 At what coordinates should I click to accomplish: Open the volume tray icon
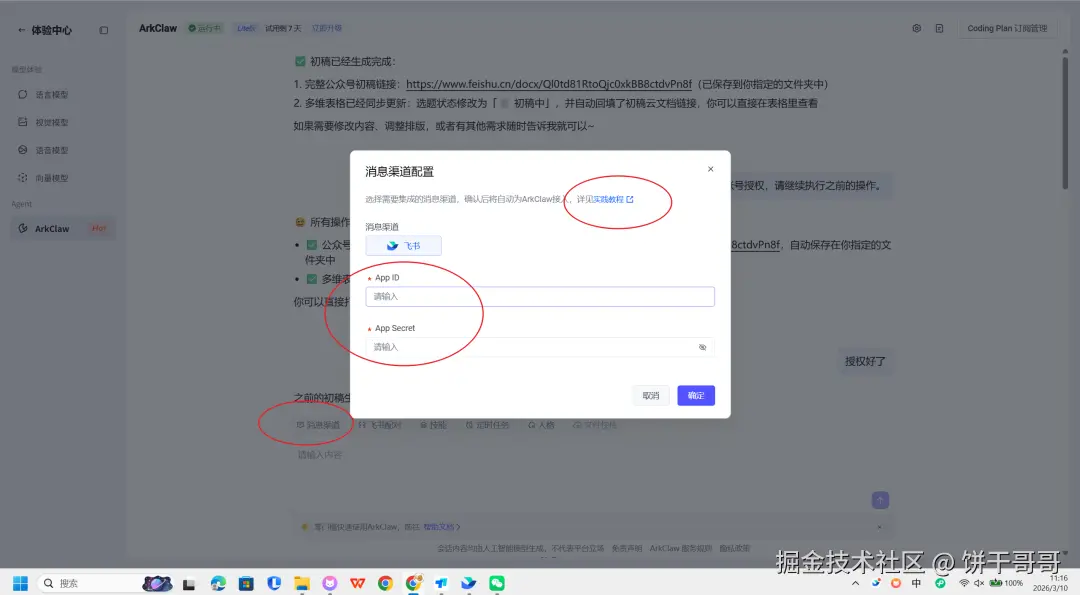(979, 583)
